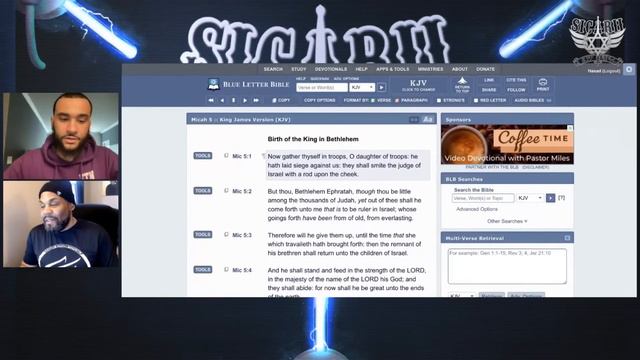Click the Return to Top icon
Screen dimensions: 640x360
tap(462, 85)
